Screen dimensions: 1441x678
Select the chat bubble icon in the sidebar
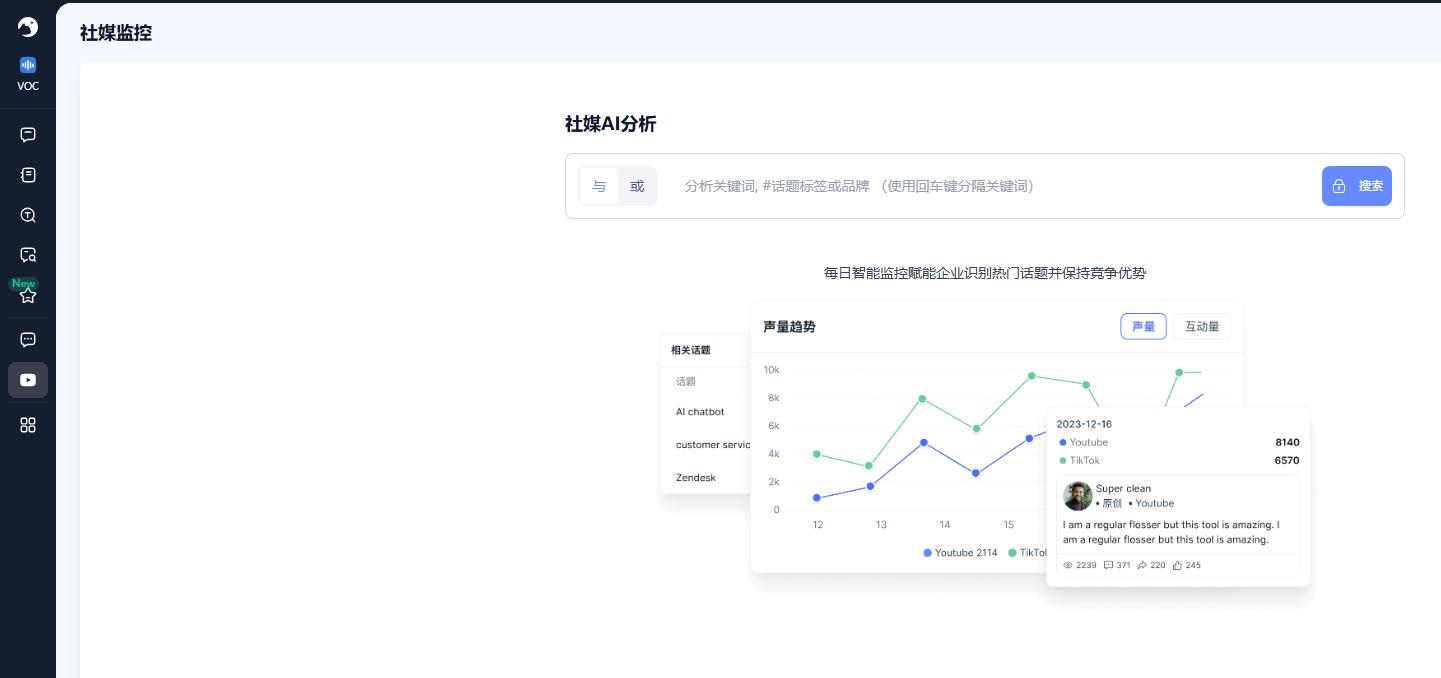coord(28,135)
